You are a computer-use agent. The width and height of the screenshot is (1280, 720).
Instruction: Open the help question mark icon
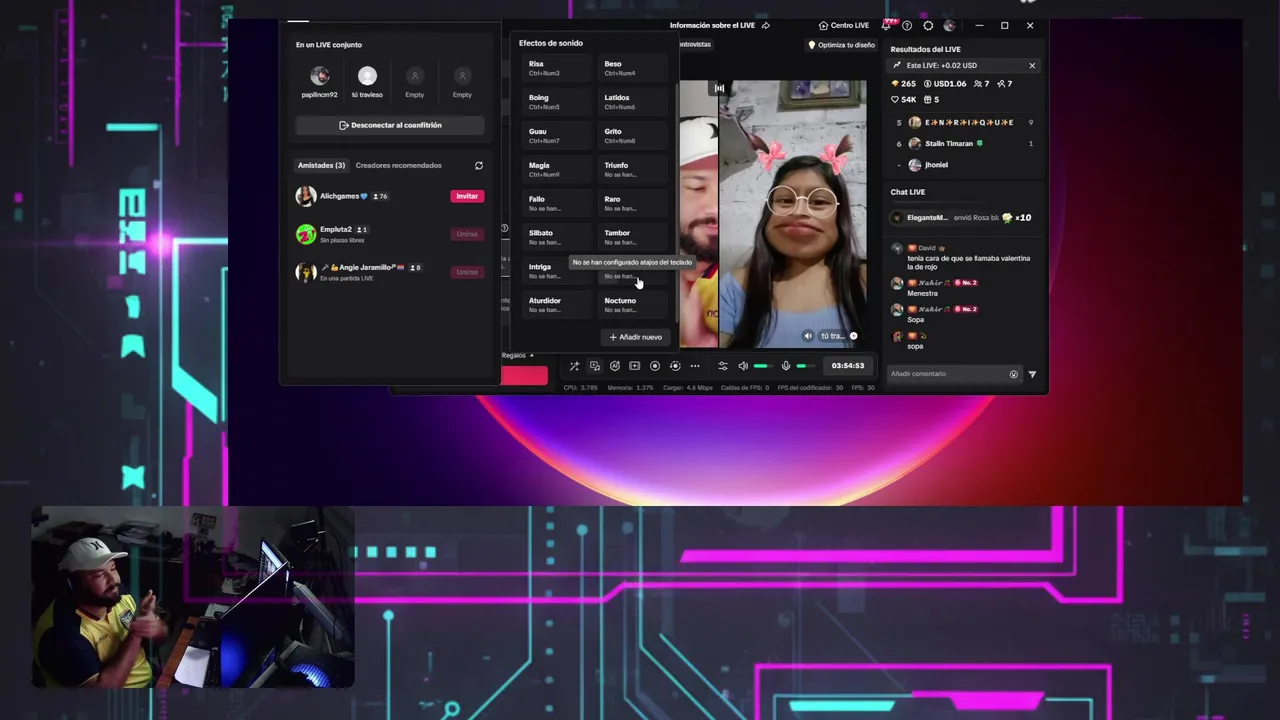point(907,25)
